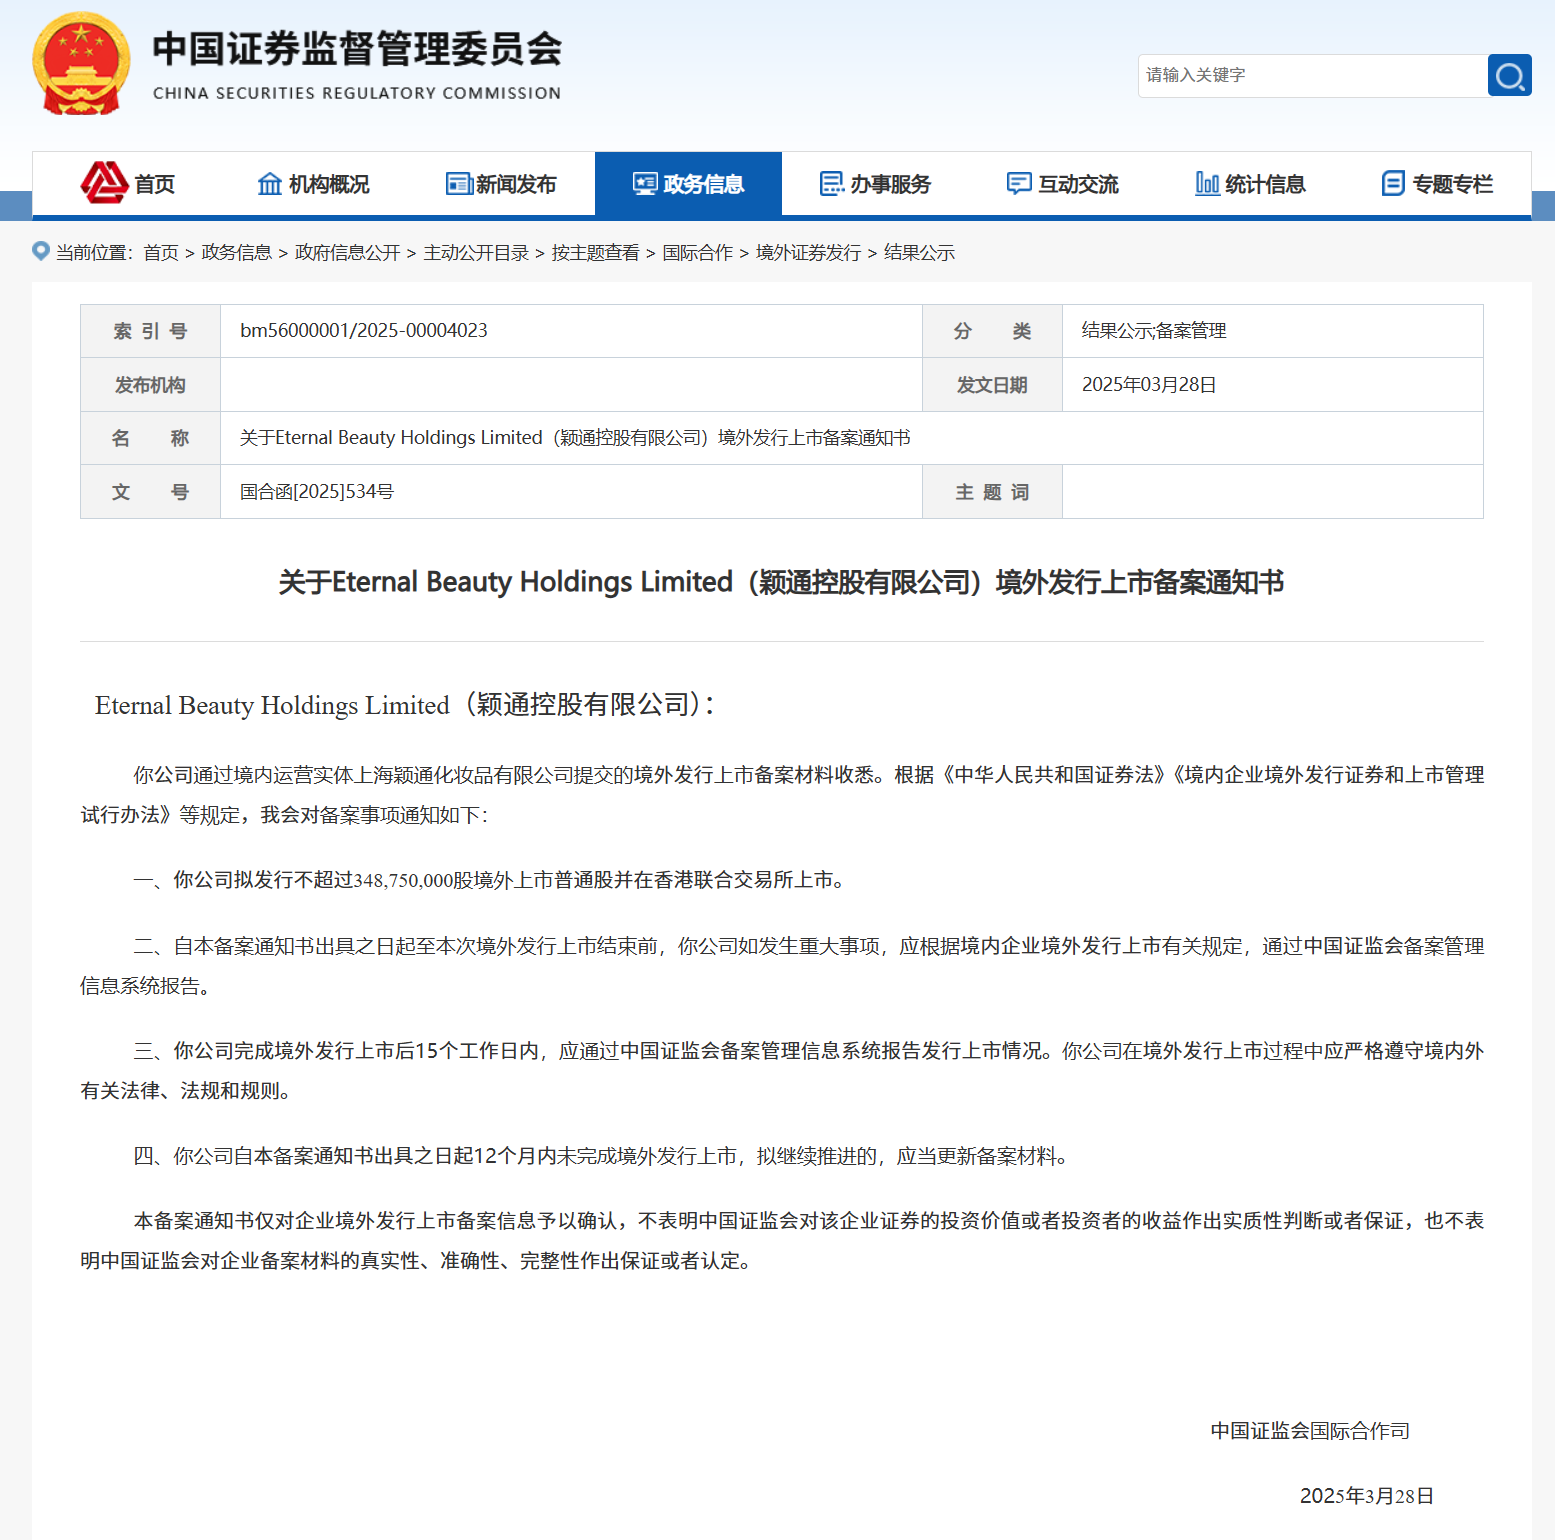The height and width of the screenshot is (1540, 1555).
Task: Follow the breadcrumb link 境外证券发行
Action: coord(808,253)
